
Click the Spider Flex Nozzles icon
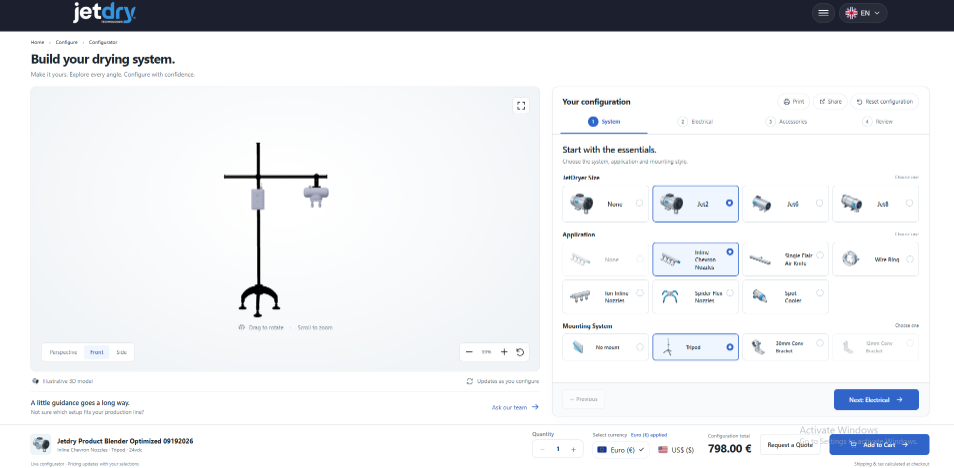pos(670,297)
